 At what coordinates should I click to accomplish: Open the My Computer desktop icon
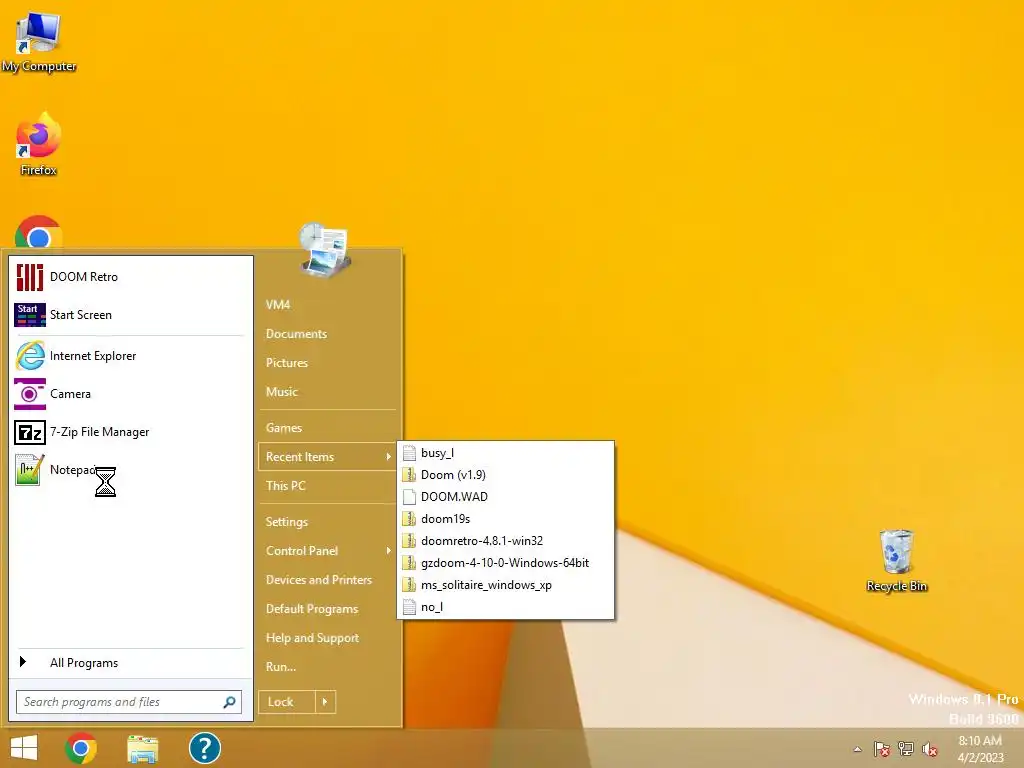tap(39, 40)
